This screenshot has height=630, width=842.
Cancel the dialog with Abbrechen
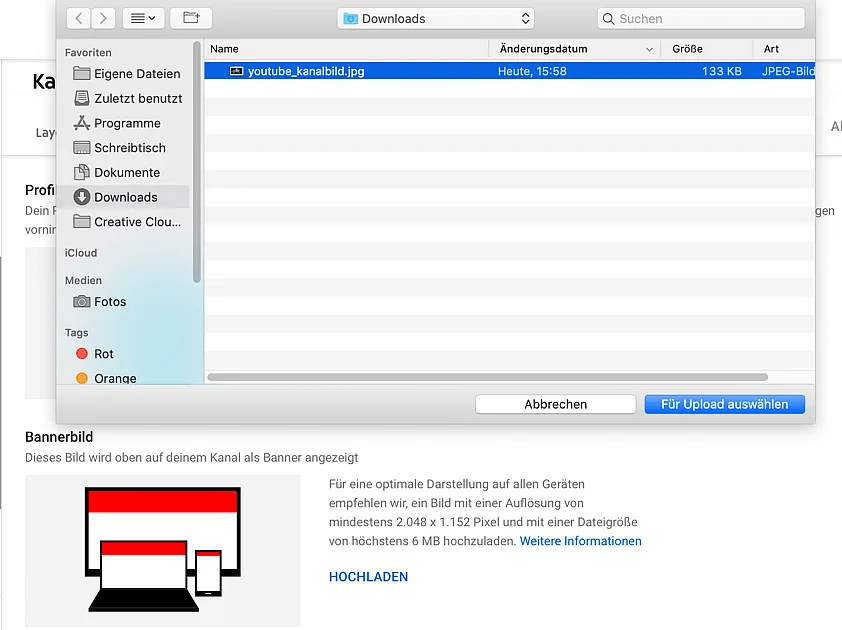pyautogui.click(x=556, y=404)
